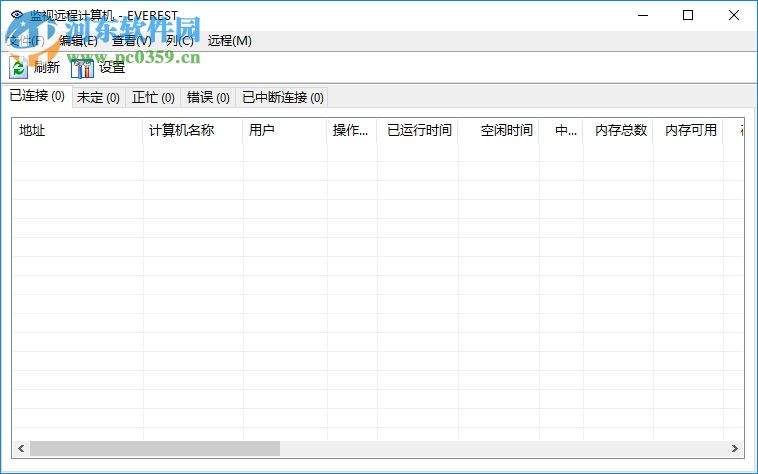Switch to the 已连接 (0) tab
The image size is (758, 474).
(37, 96)
